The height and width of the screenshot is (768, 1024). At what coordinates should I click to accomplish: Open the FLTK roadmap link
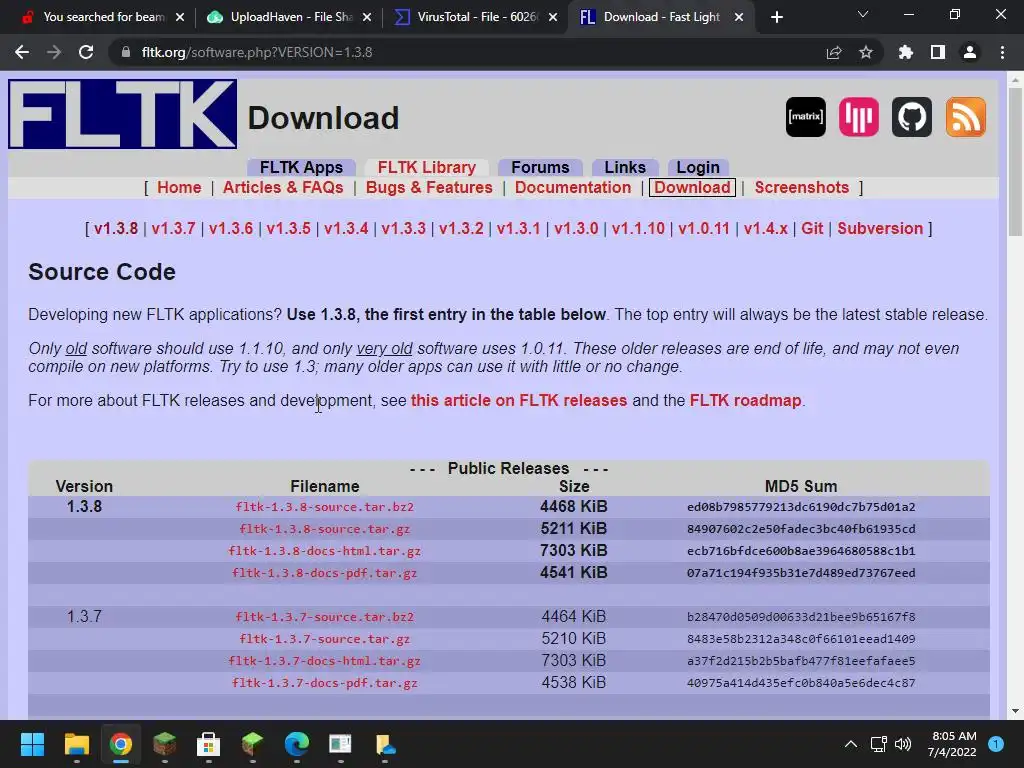745,400
